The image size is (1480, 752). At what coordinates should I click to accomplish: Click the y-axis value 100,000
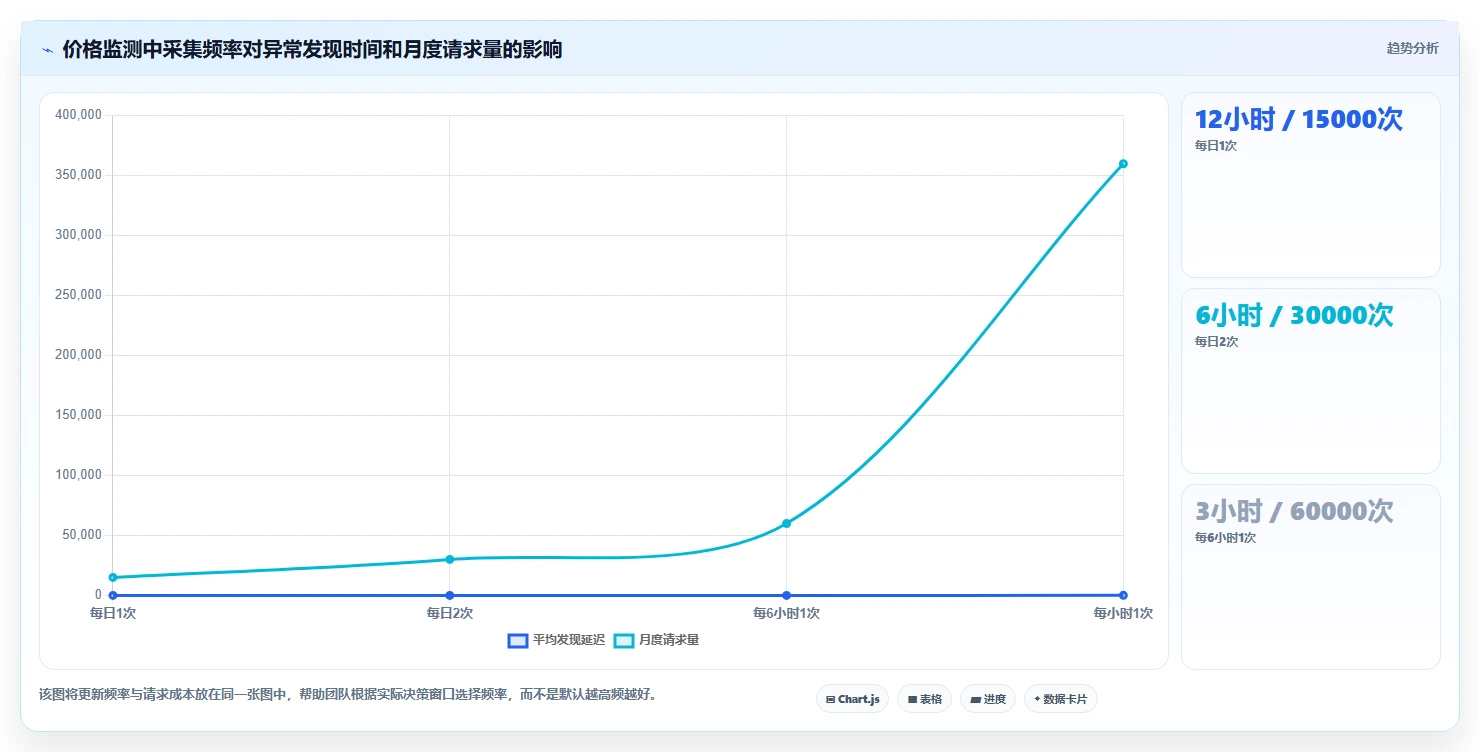(79, 475)
